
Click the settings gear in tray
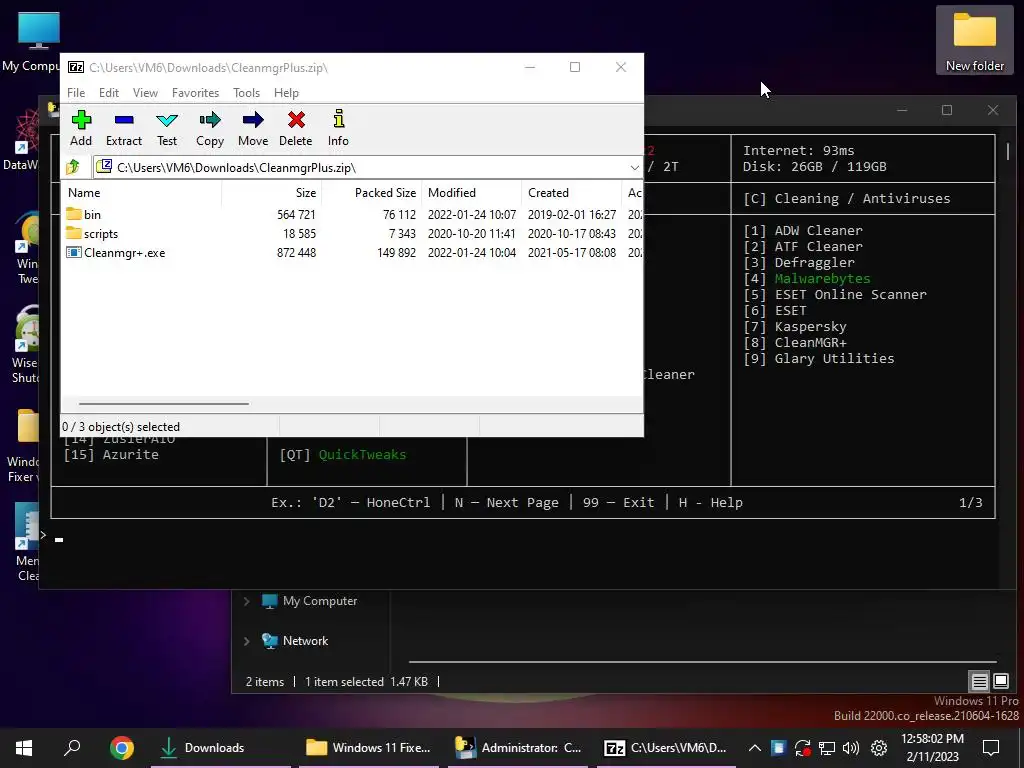point(879,748)
